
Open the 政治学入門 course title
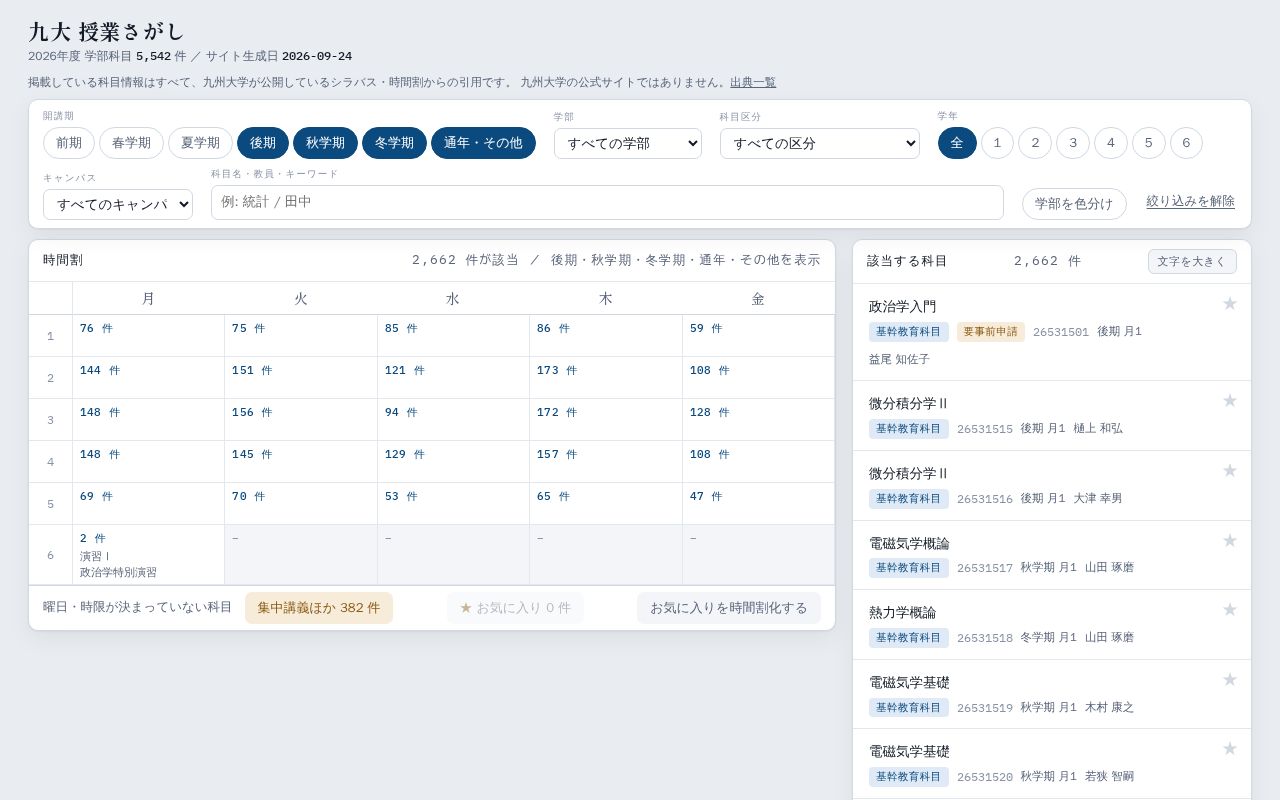[903, 307]
